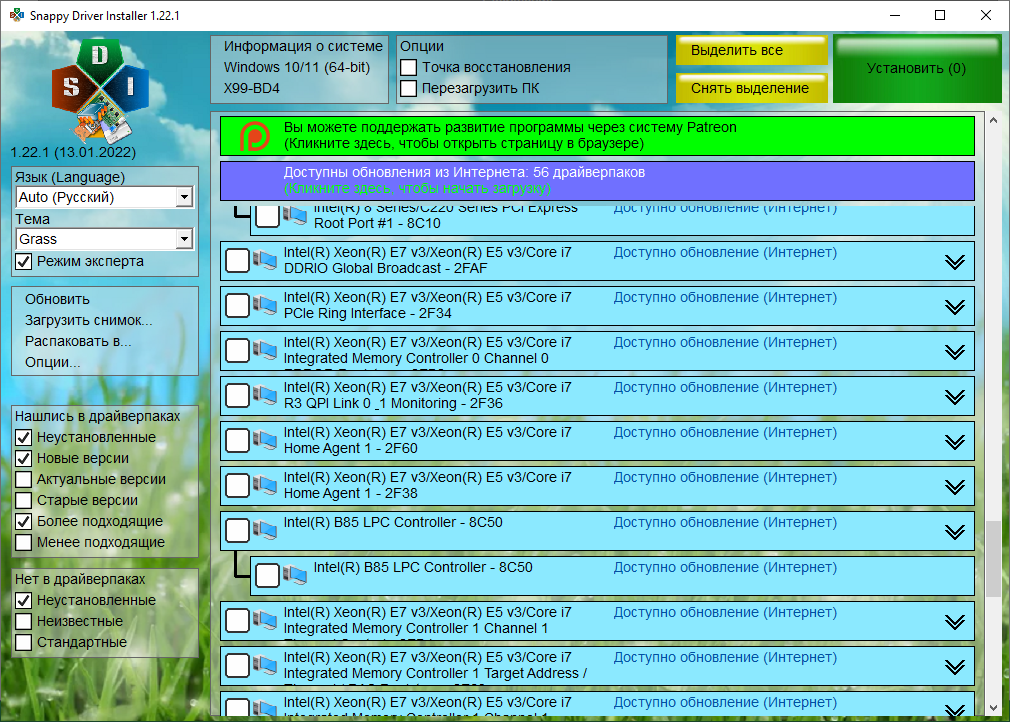
Task: Disable the Режим эксперта checkbox
Action: (24, 261)
